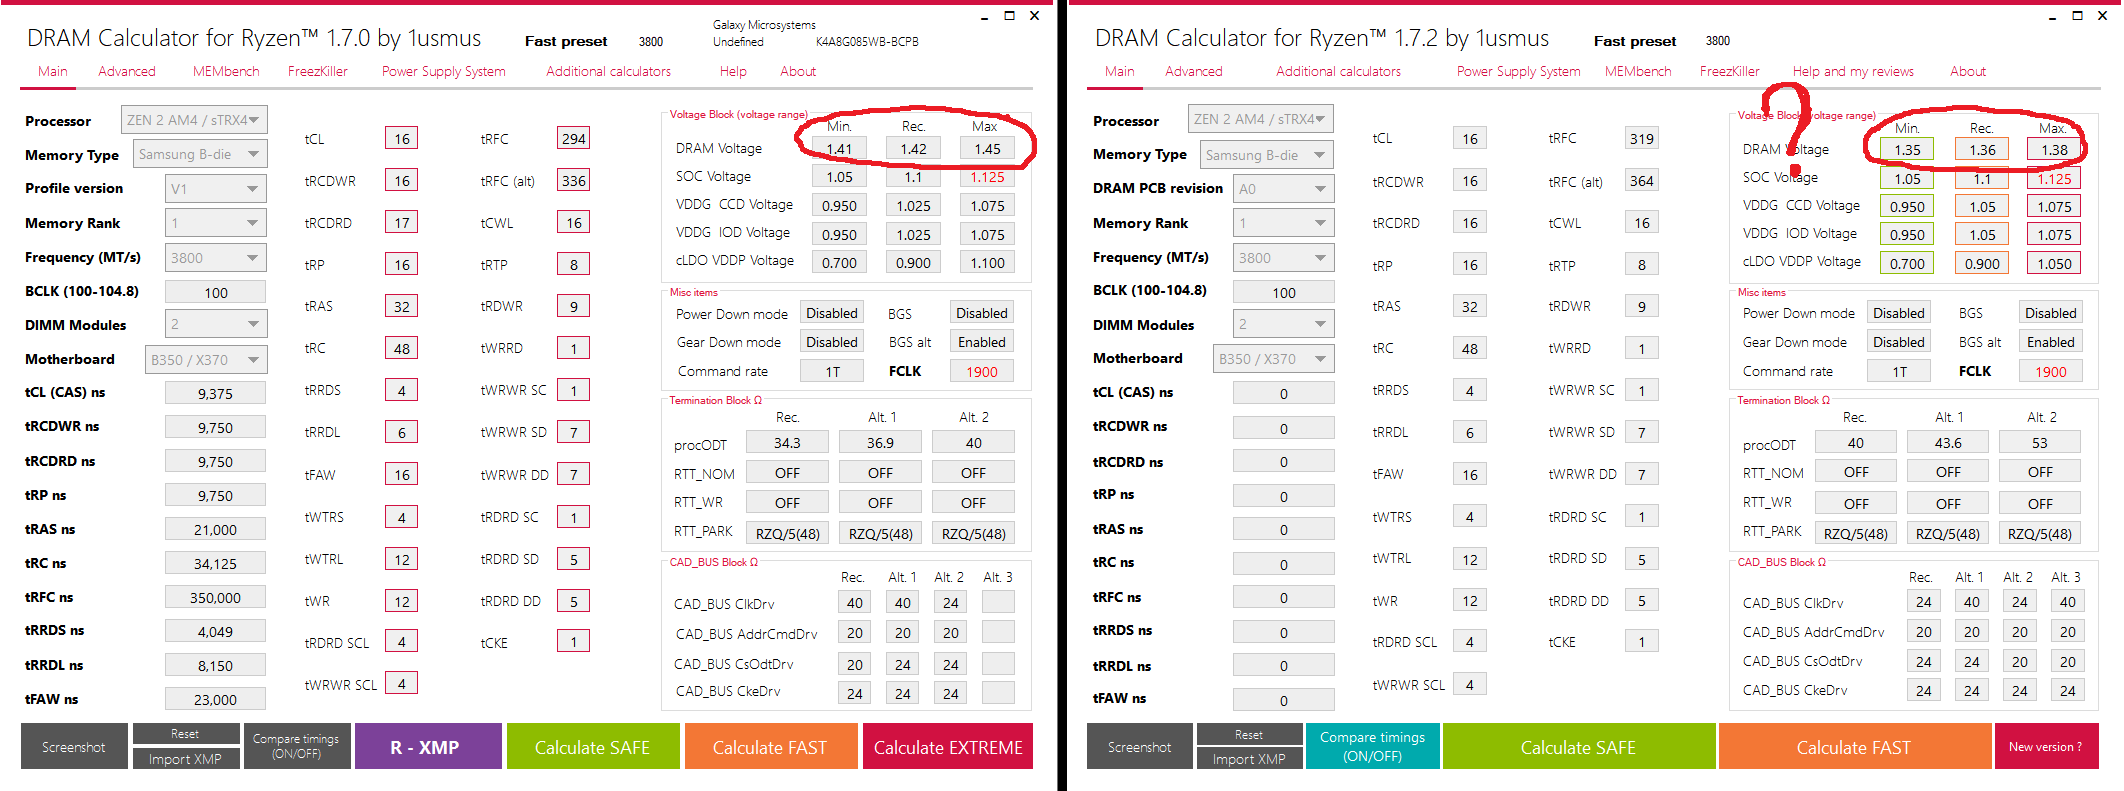Click DRAM Voltage Max value 1.38
The image size is (2124, 791).
pos(2055,149)
